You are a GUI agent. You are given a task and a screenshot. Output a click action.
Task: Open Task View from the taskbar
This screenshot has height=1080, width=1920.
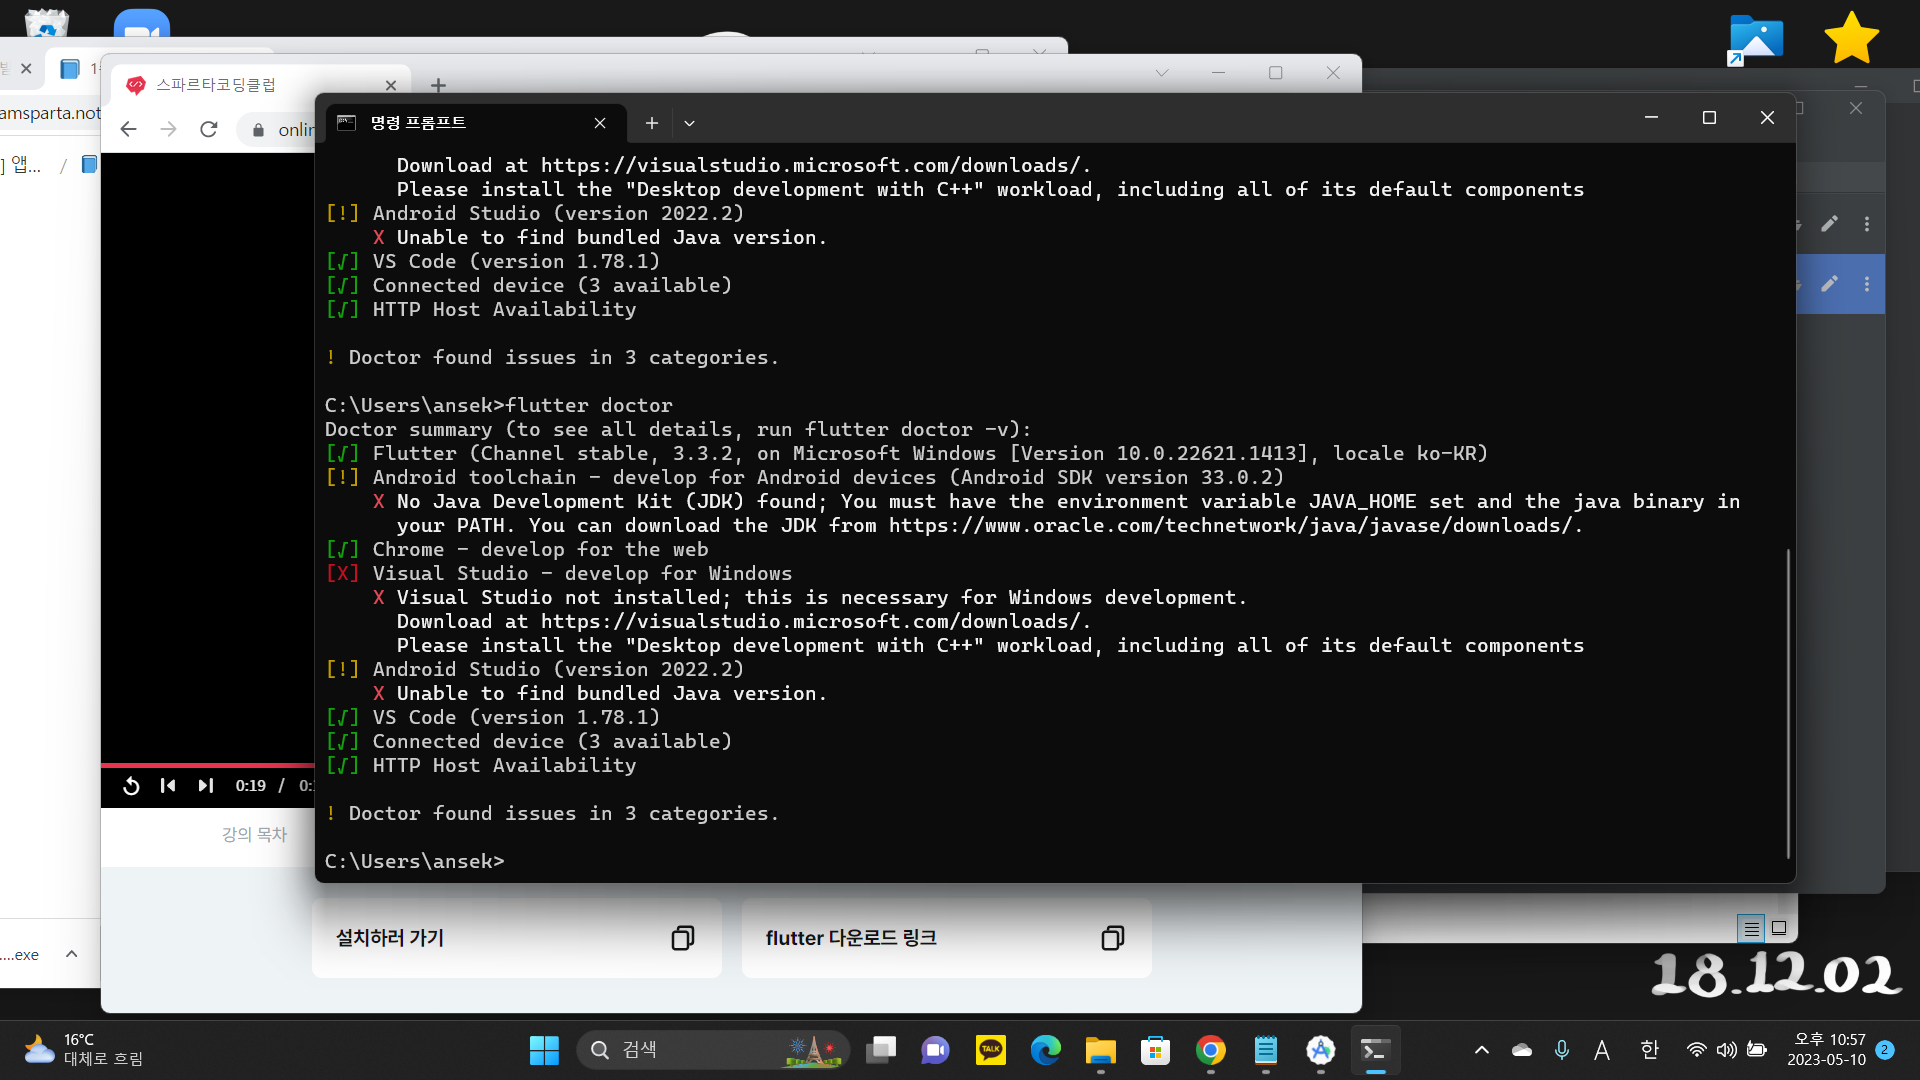pos(881,1050)
